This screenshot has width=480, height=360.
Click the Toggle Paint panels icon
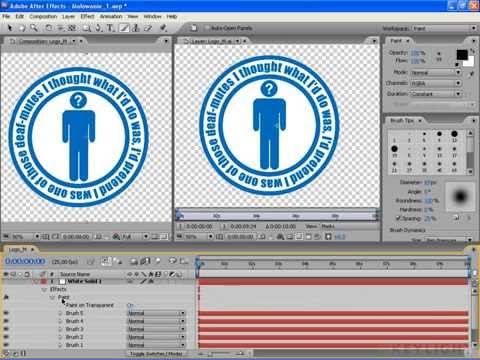click(194, 28)
